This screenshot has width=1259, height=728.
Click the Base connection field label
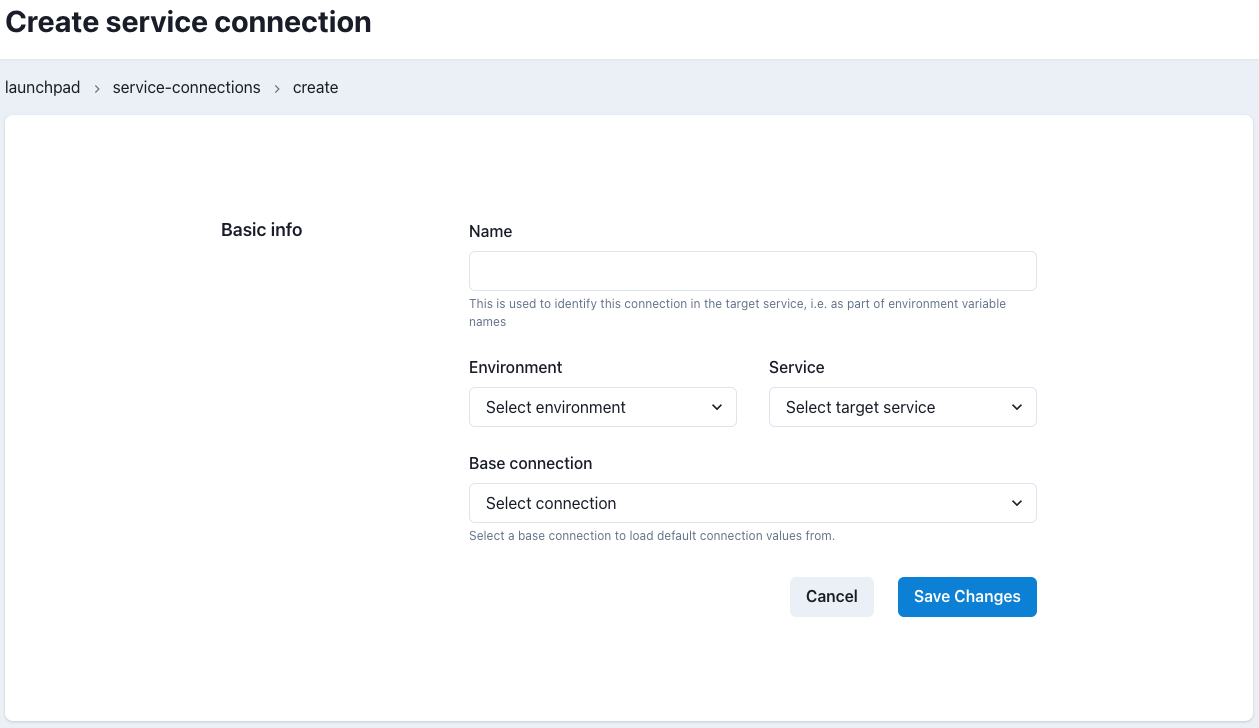click(x=530, y=463)
